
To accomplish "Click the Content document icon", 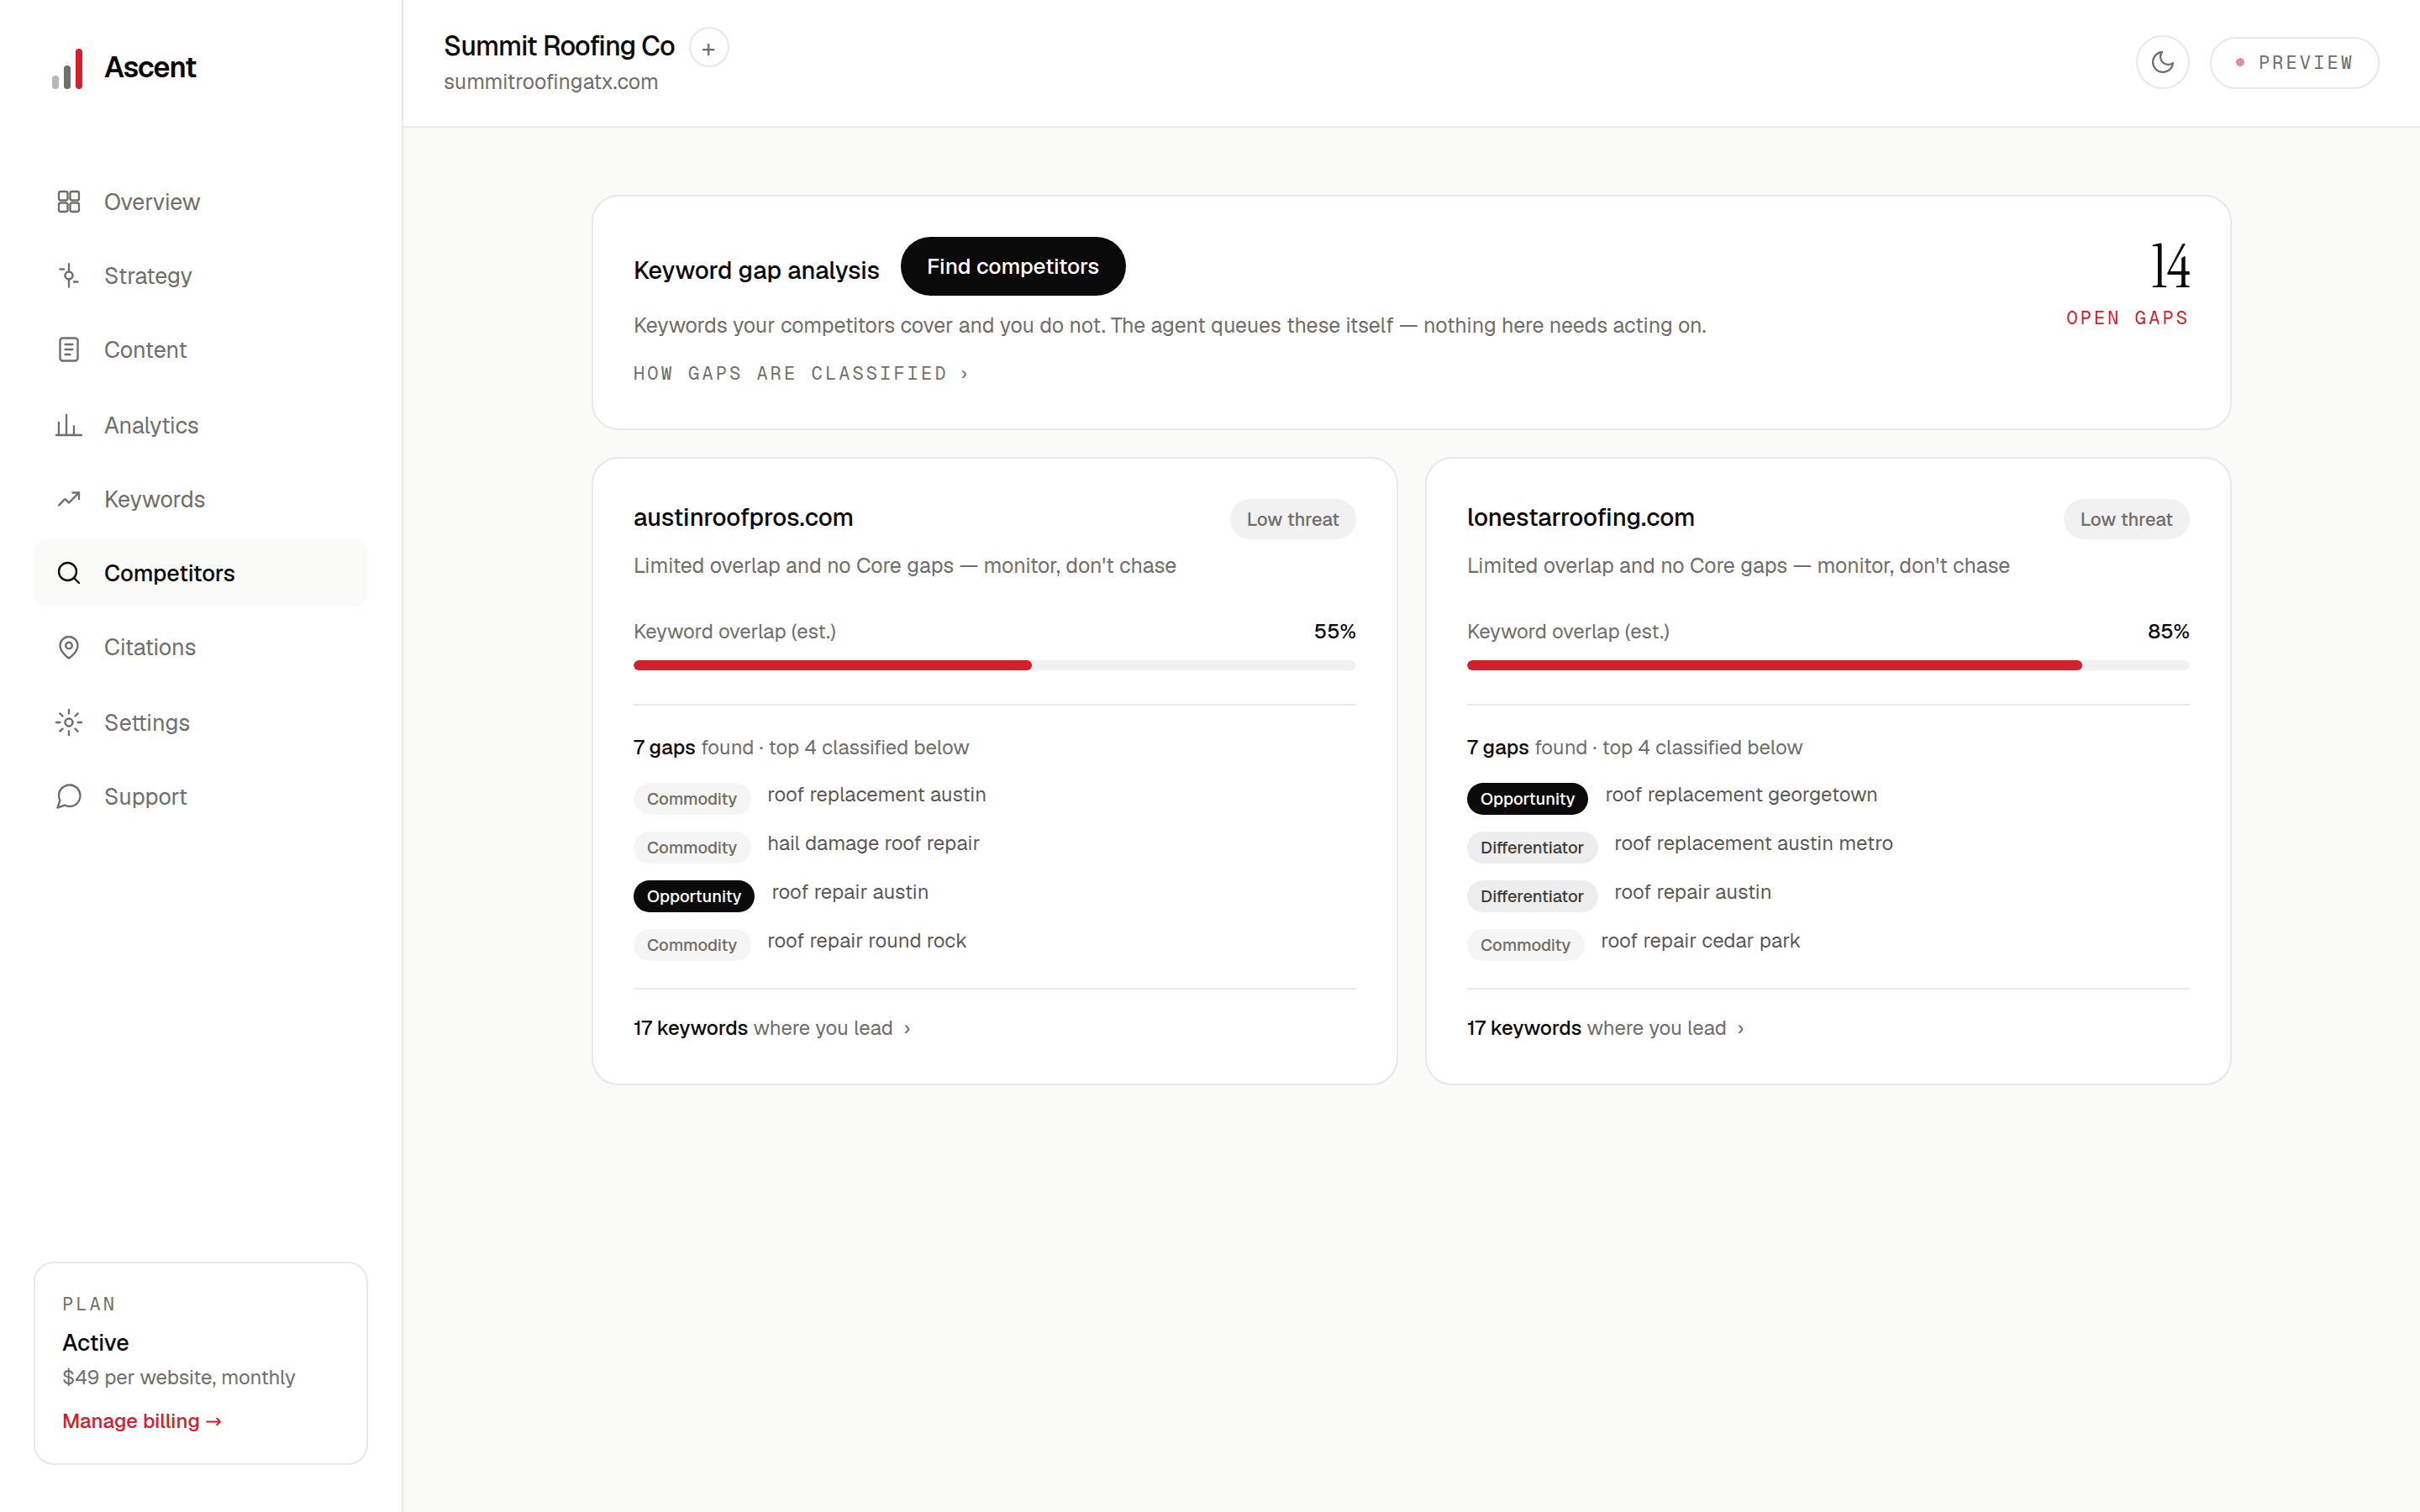I will pos(69,350).
